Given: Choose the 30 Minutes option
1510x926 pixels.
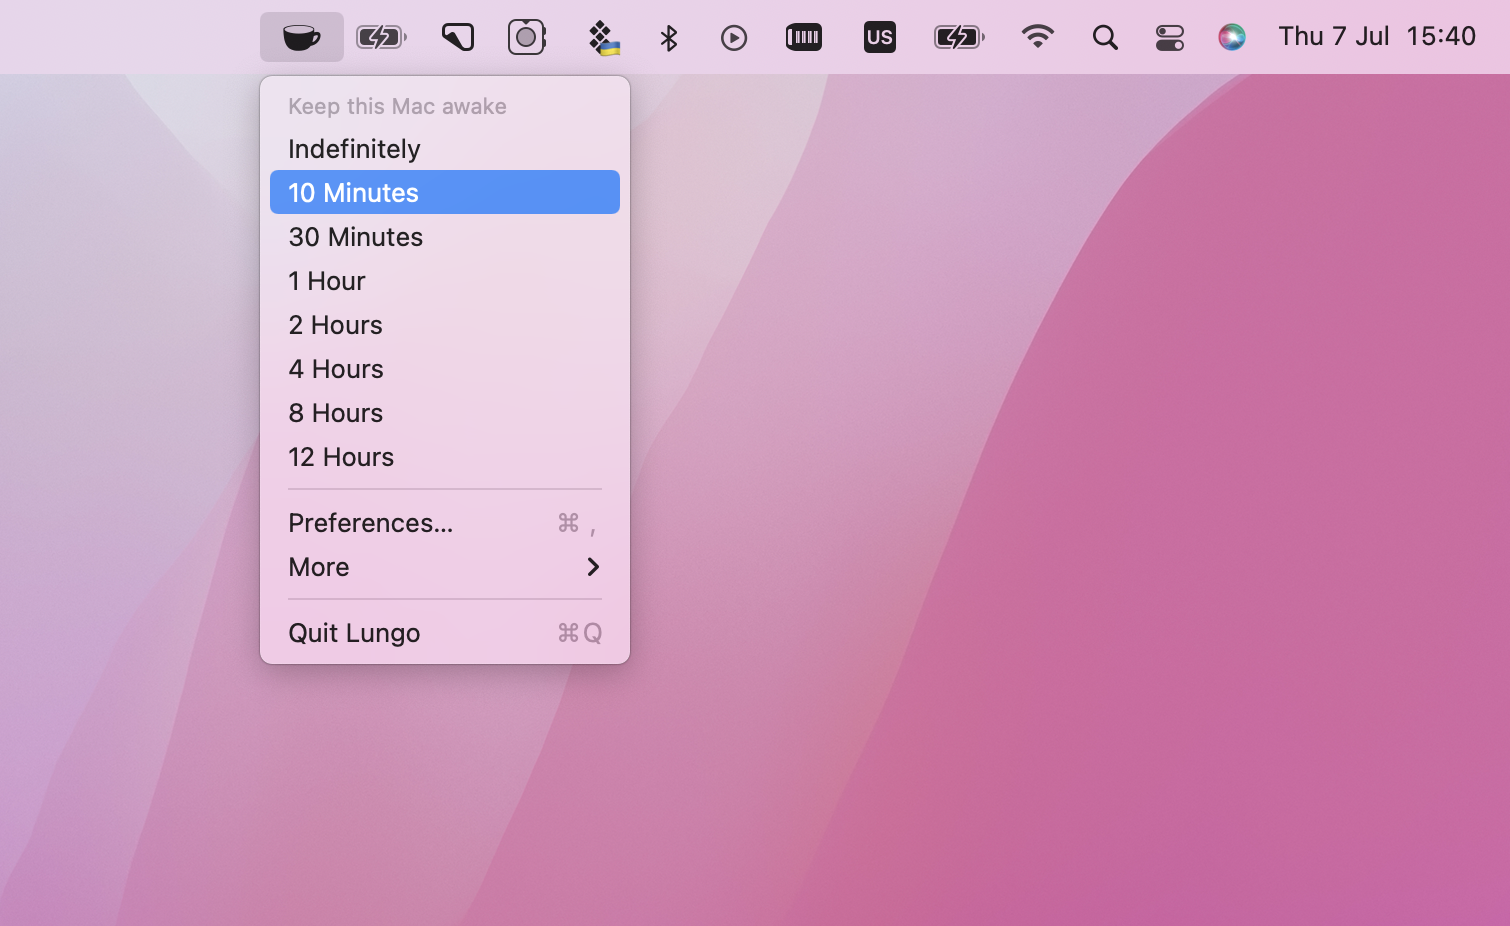Looking at the screenshot, I should (355, 237).
